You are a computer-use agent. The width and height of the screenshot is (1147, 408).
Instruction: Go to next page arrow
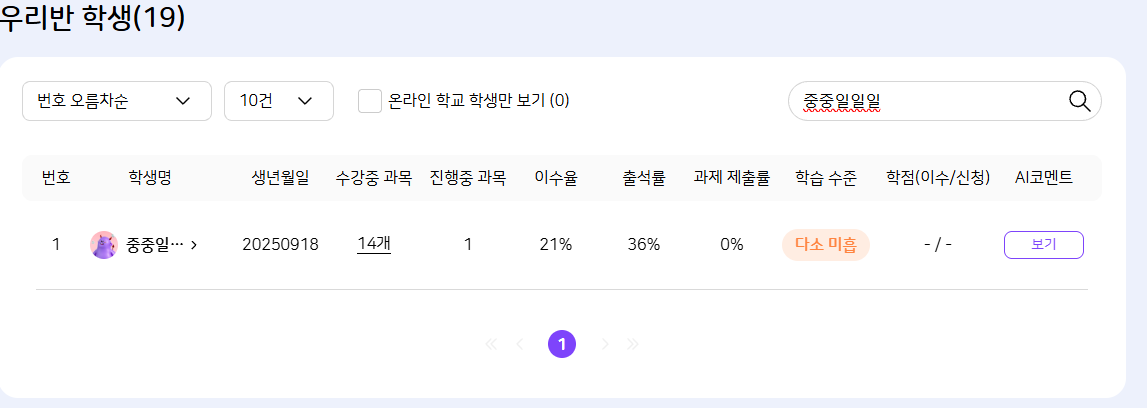coord(605,344)
